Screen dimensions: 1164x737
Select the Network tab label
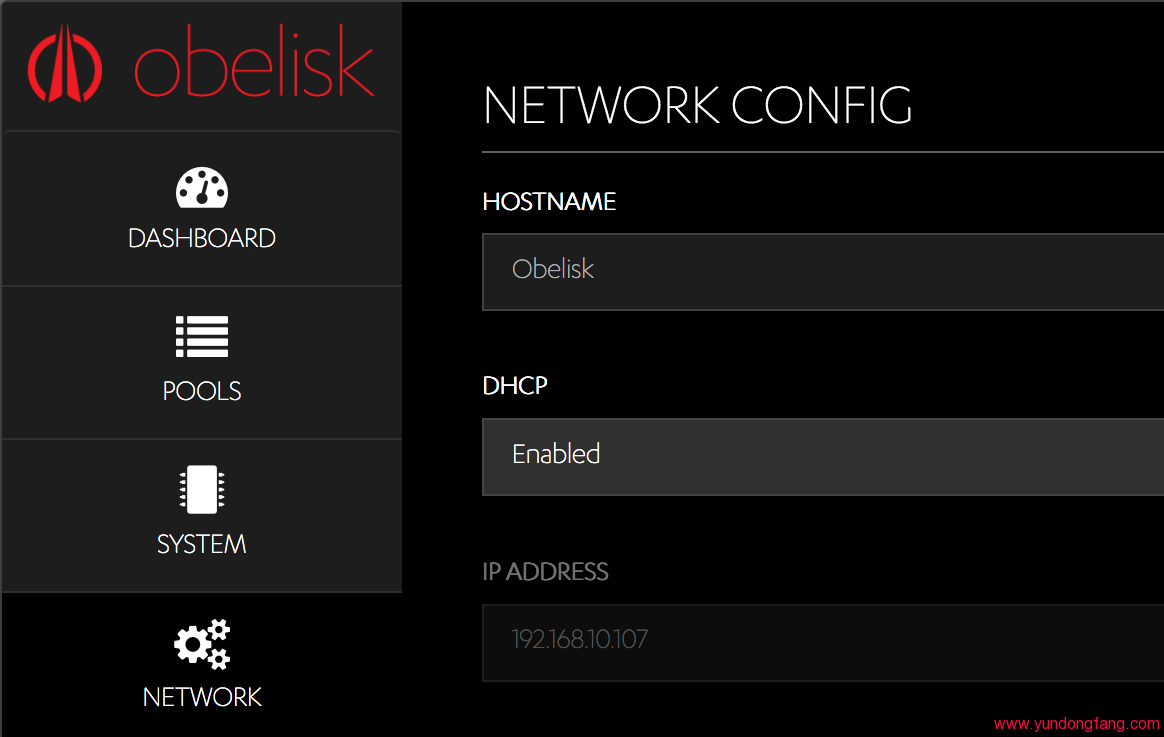(x=202, y=697)
